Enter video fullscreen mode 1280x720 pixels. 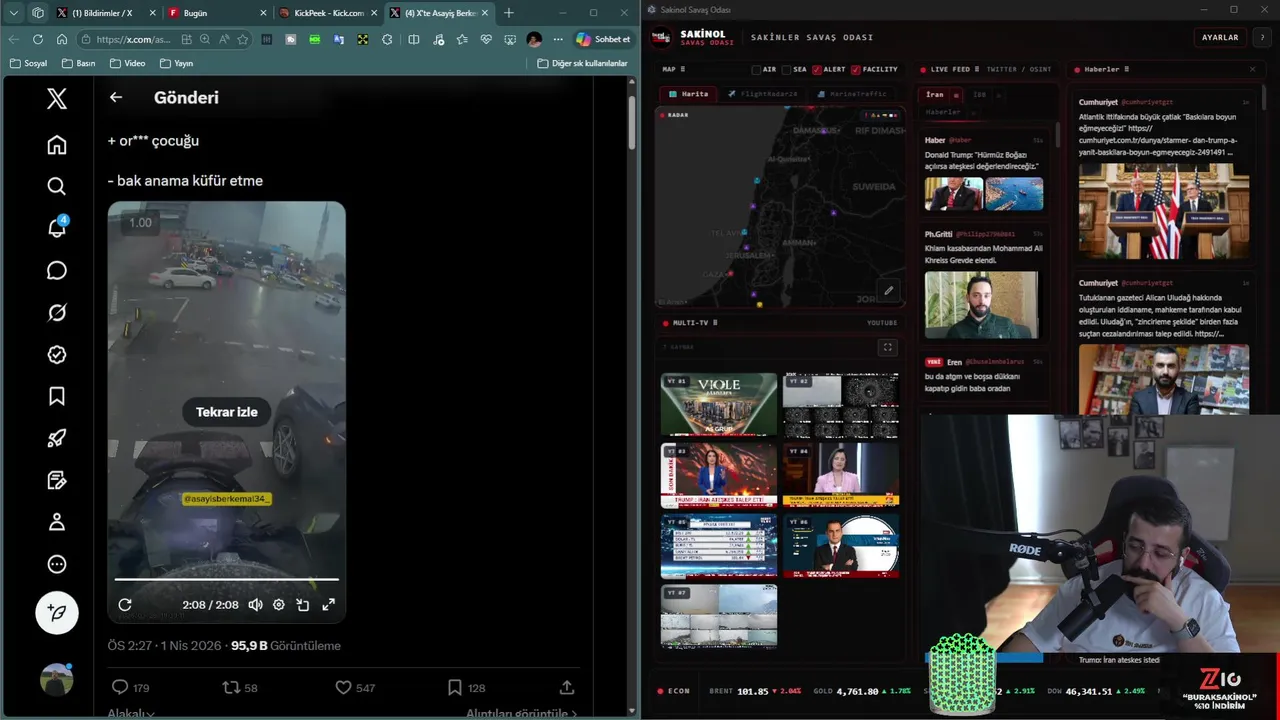click(328, 604)
